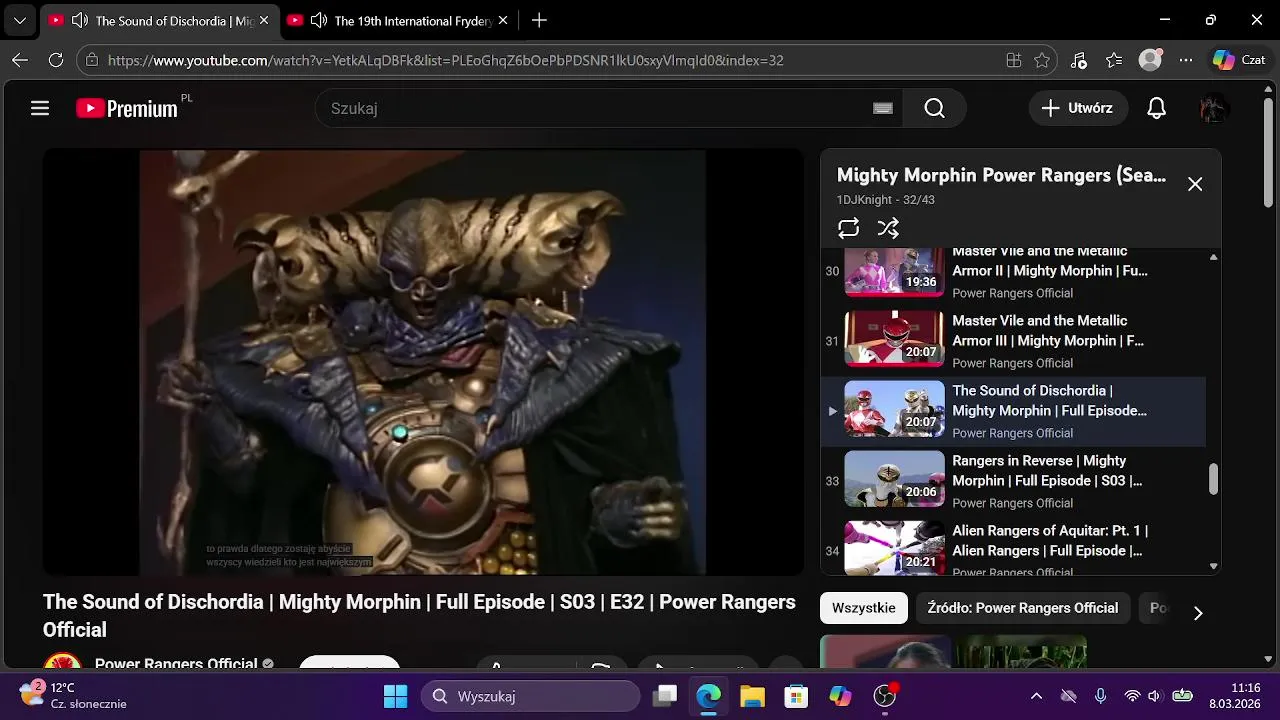Click page scrollbar down arrow

pyautogui.click(x=1269, y=659)
